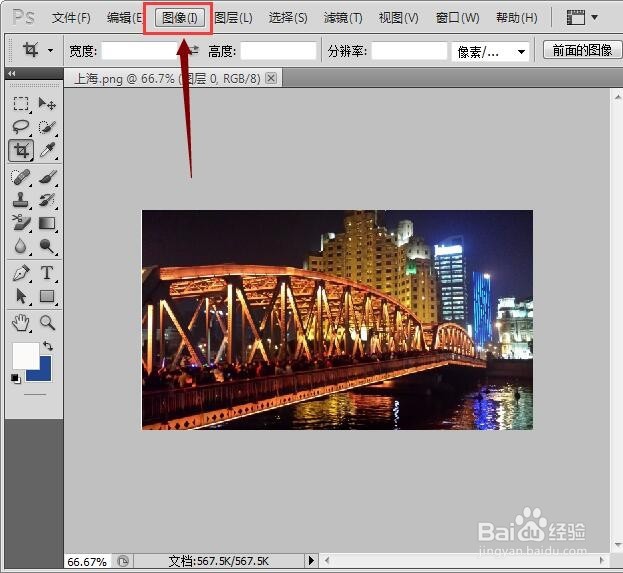Select the Crop tool in the toolbox
This screenshot has width=623, height=573.
[x=21, y=151]
